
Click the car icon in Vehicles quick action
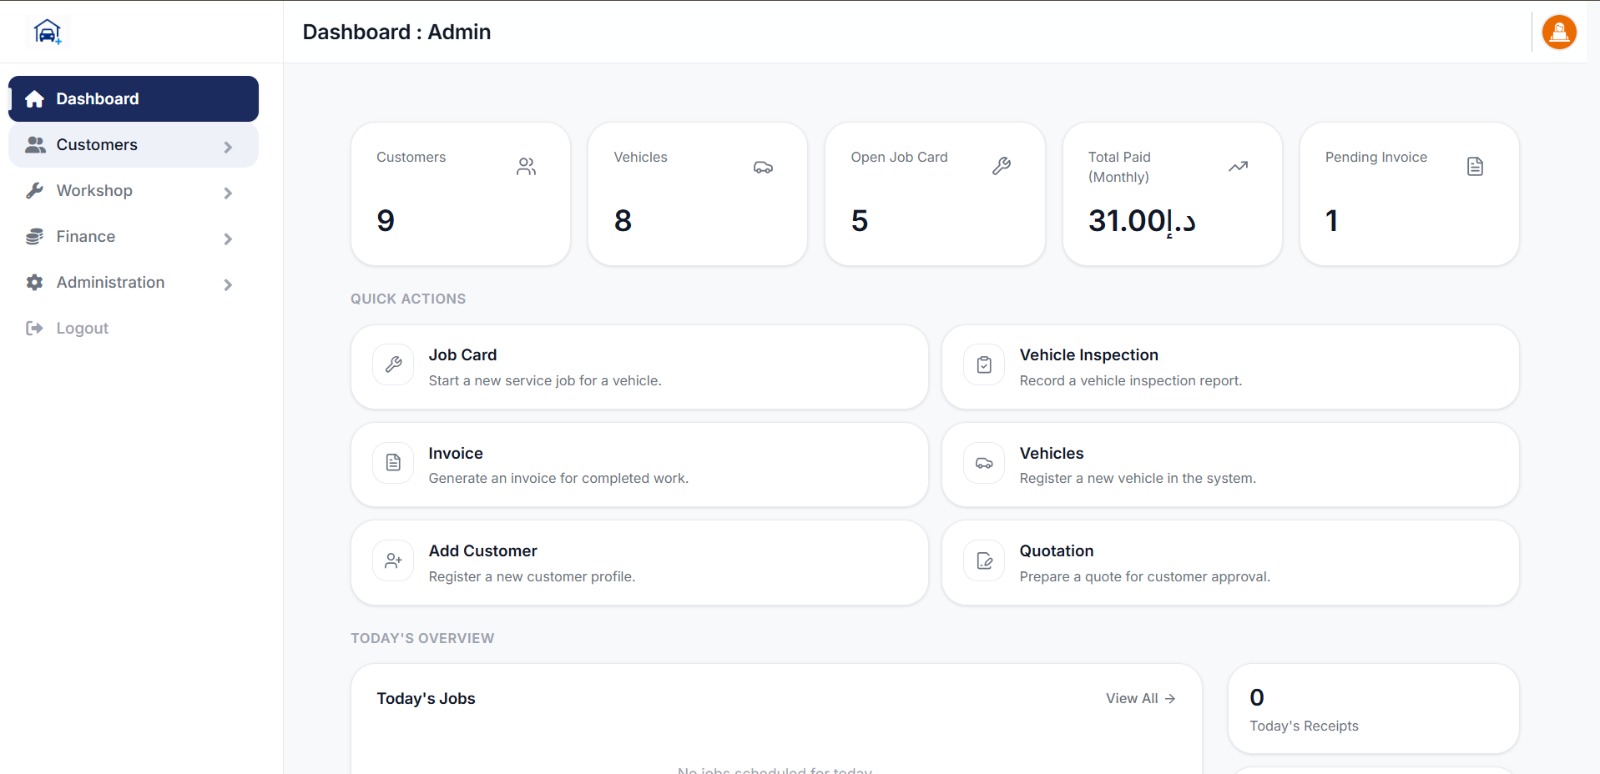click(984, 463)
